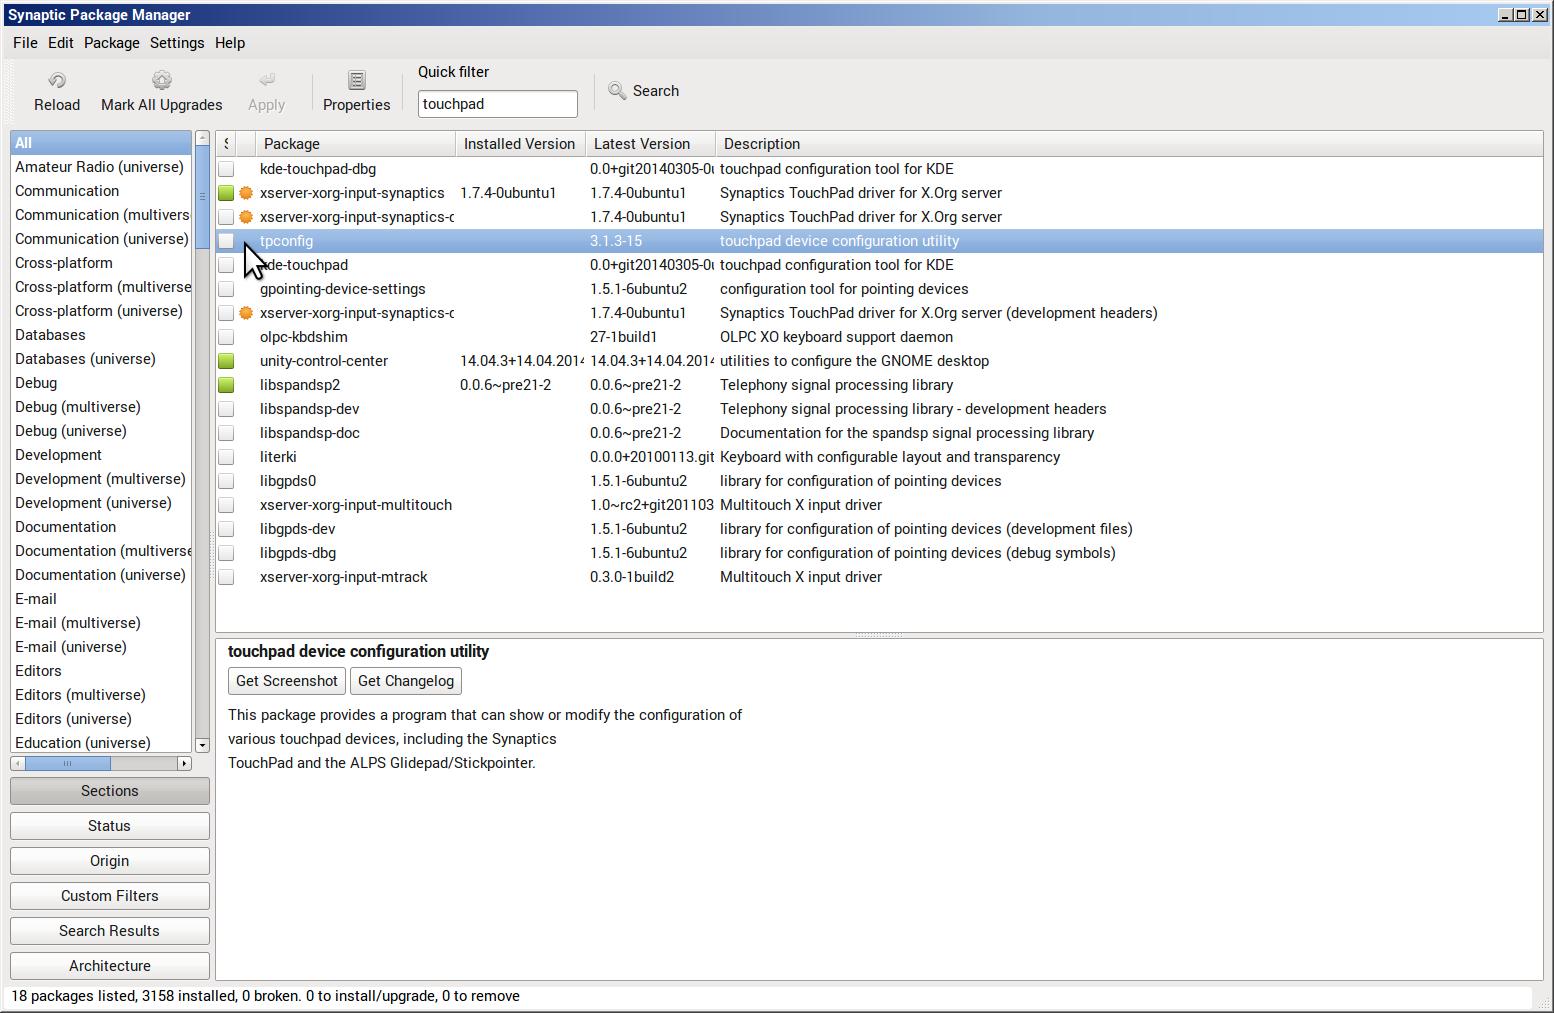Click the category list scroll-down arrow
Image resolution: width=1554 pixels, height=1013 pixels.
(202, 745)
